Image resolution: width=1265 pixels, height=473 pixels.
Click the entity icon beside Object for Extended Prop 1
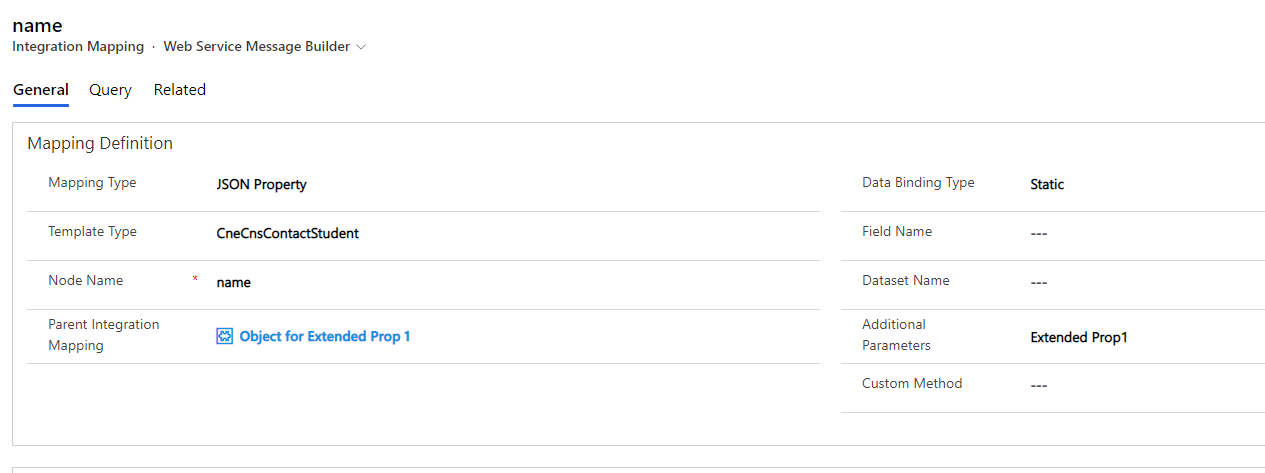click(225, 337)
